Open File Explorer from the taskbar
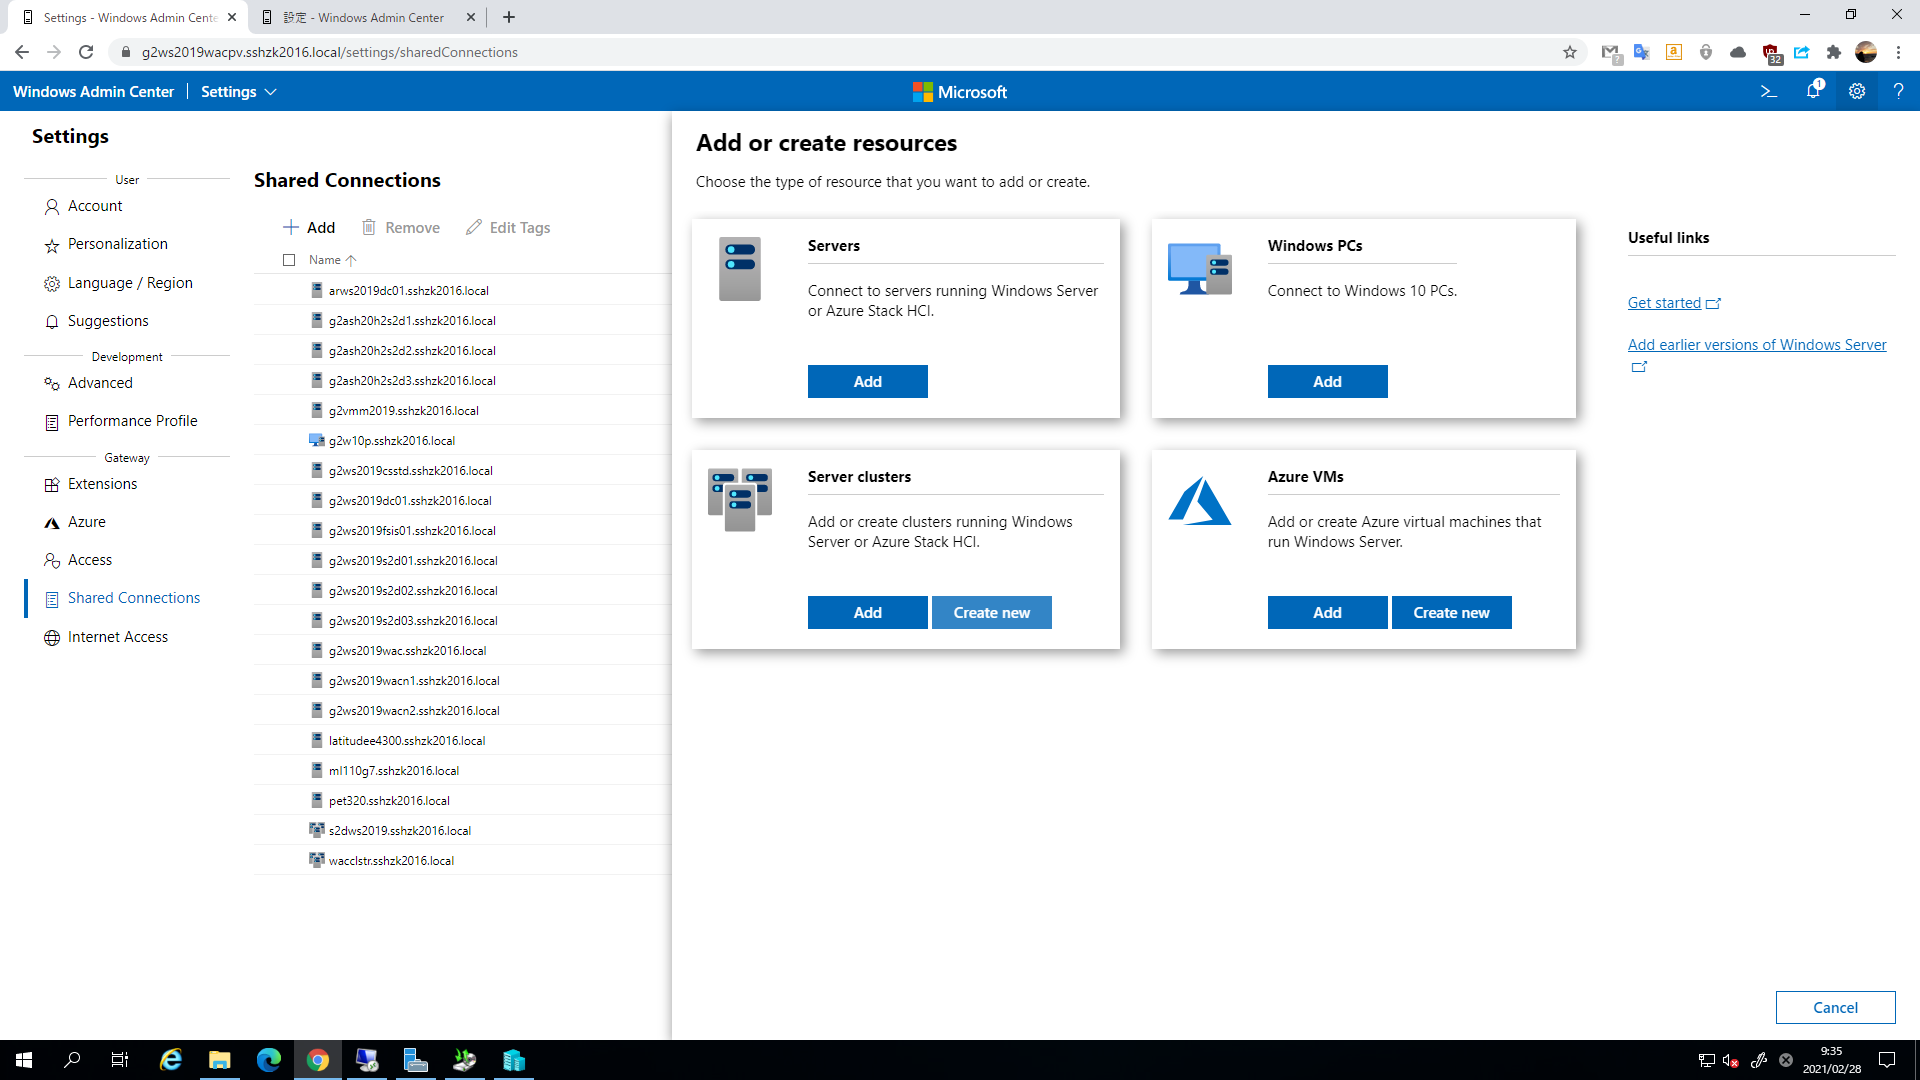This screenshot has height=1080, width=1920. coord(219,1060)
